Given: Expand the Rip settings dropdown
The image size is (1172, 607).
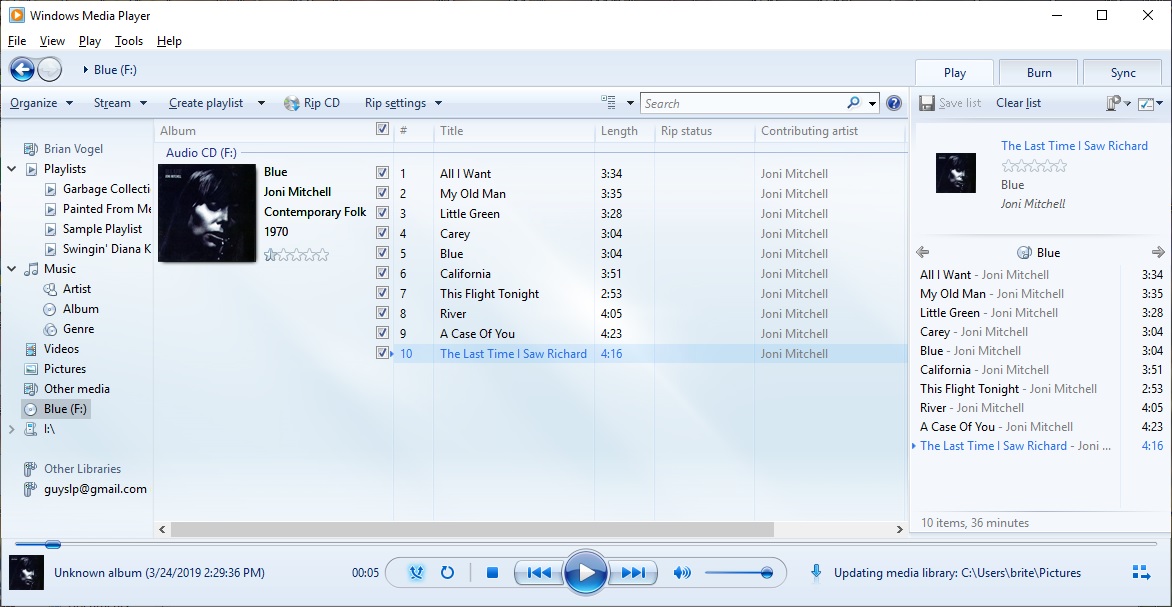Looking at the screenshot, I should coord(403,103).
